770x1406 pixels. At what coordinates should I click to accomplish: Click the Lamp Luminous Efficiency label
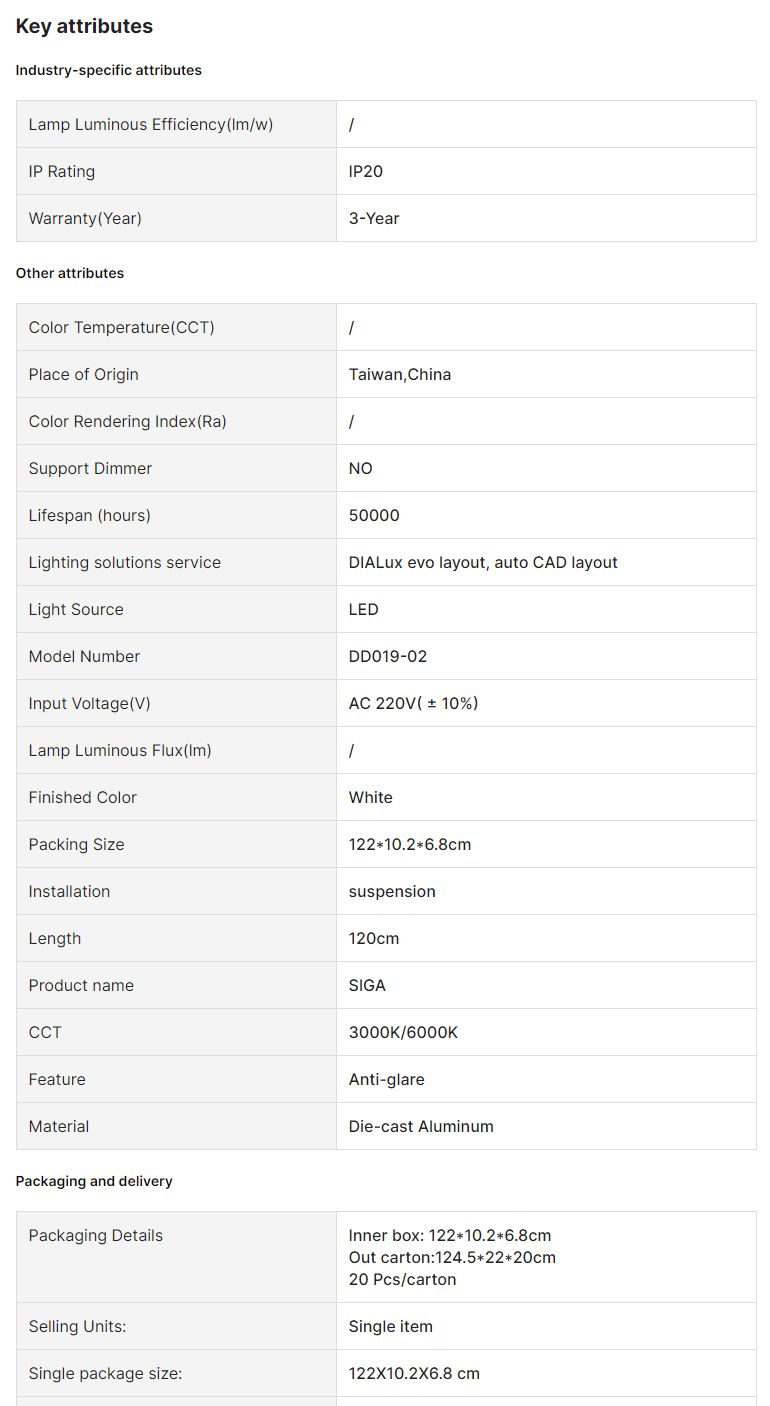pyautogui.click(x=150, y=124)
